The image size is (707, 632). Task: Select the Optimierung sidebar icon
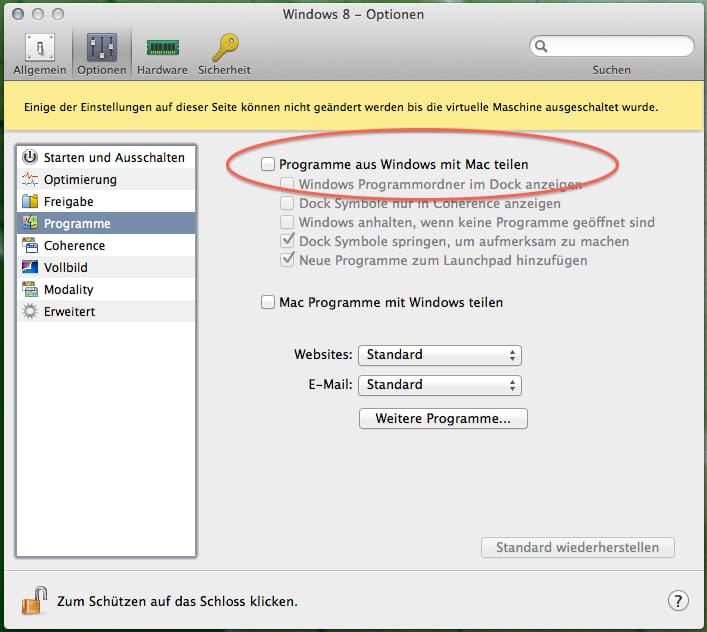pos(30,180)
